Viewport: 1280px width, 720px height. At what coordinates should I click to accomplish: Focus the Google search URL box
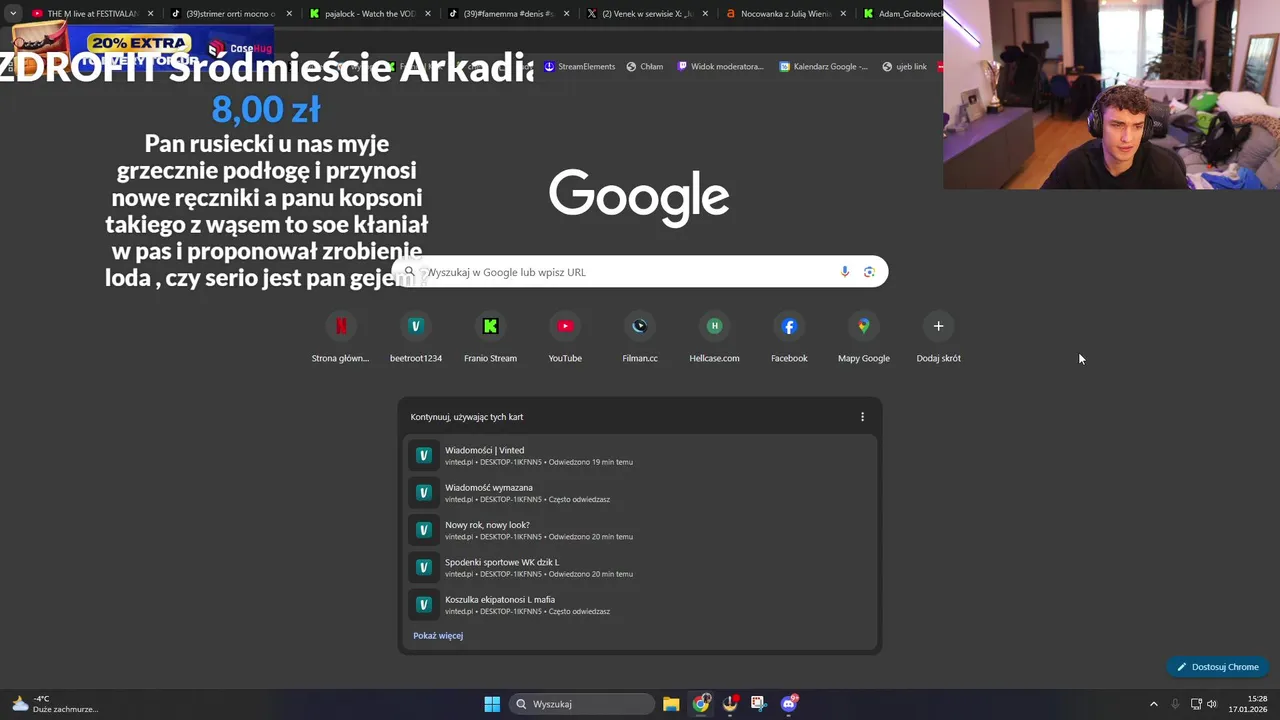coord(640,272)
